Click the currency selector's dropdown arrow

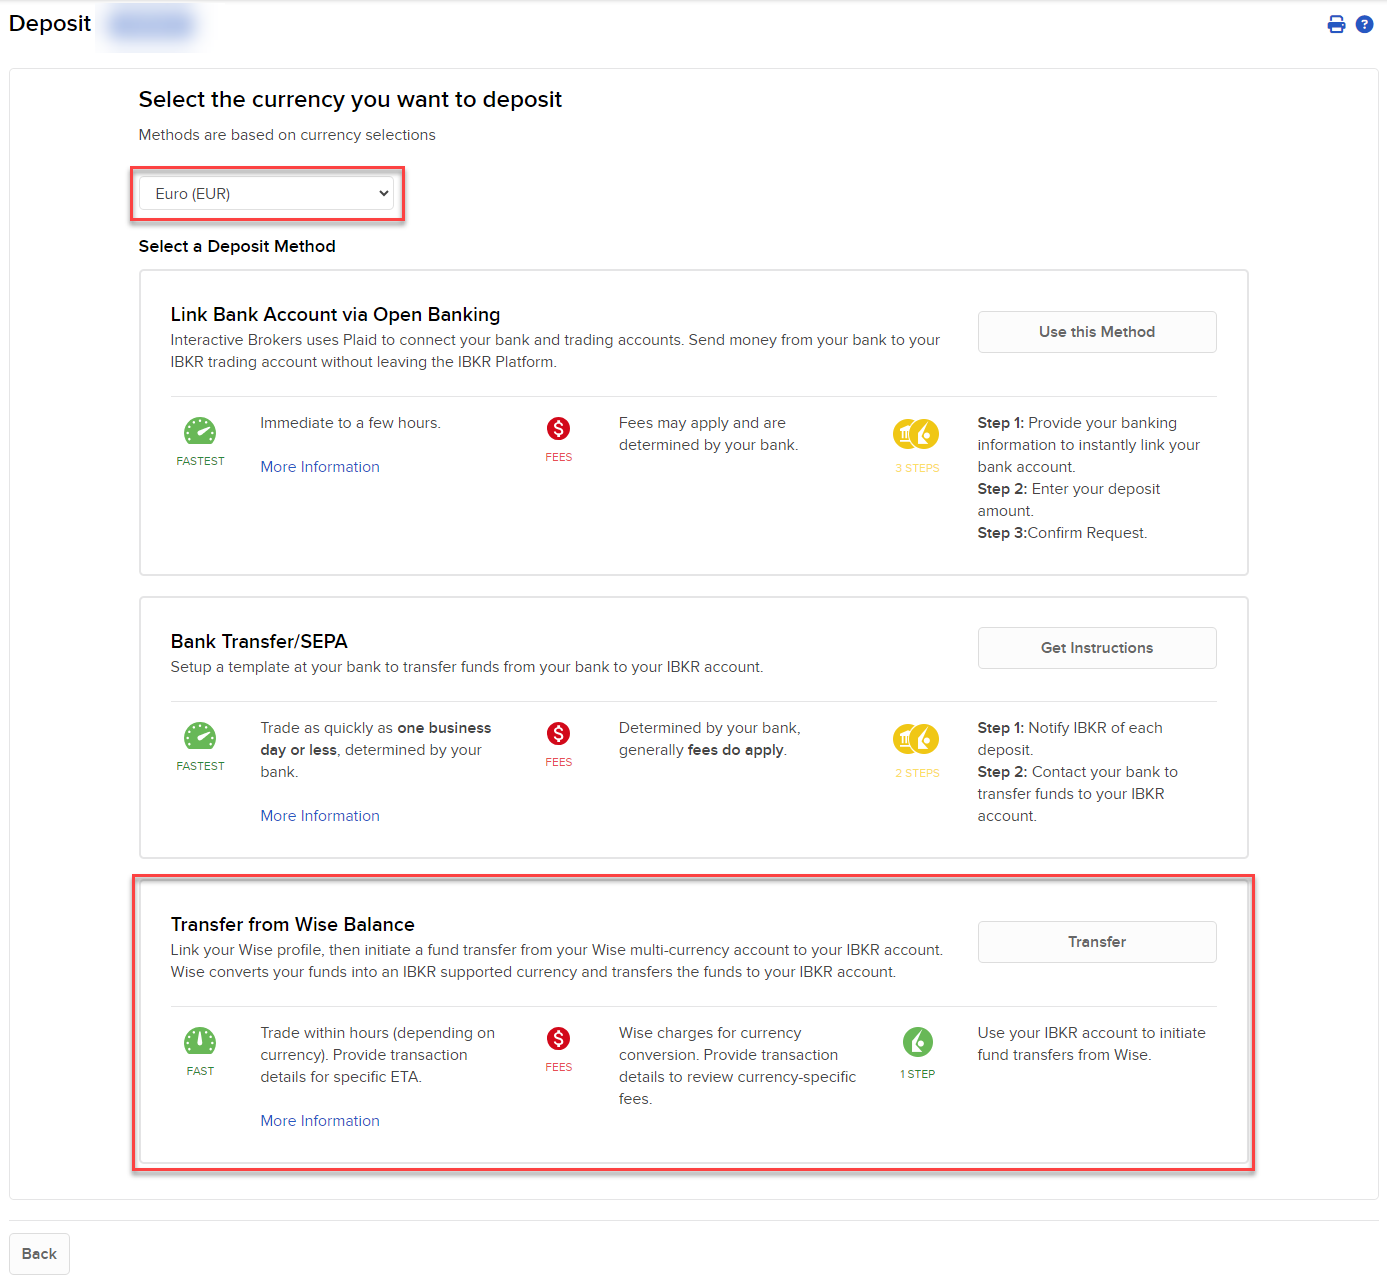(383, 193)
